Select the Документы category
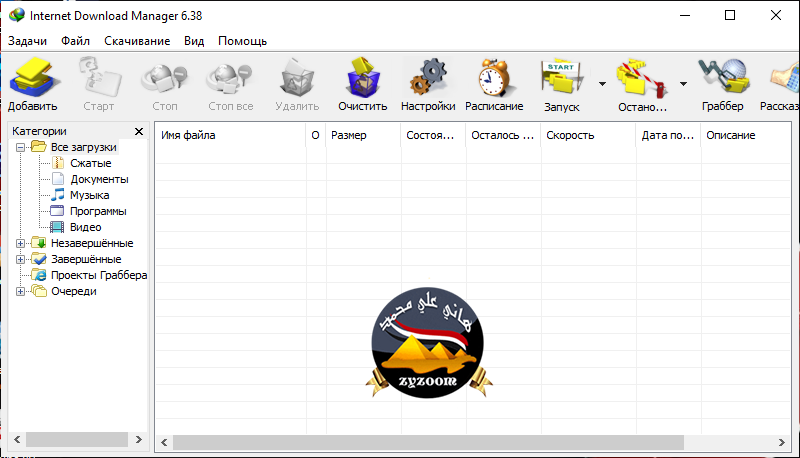Screen dimensions: 800x458 pos(99,179)
